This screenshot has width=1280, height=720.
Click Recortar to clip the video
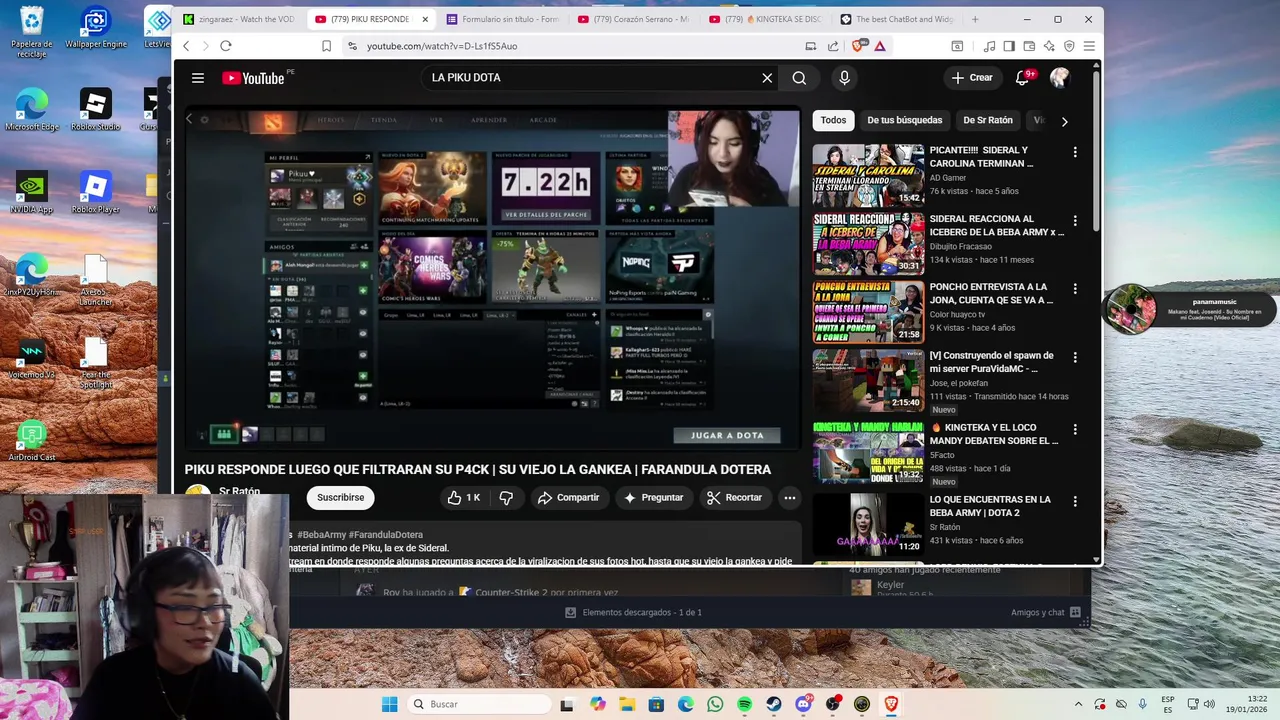click(735, 498)
